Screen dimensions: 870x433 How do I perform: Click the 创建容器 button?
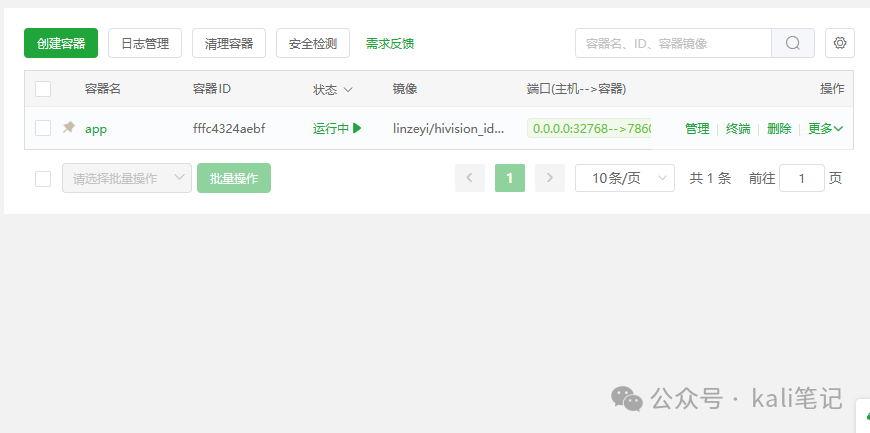coord(61,43)
